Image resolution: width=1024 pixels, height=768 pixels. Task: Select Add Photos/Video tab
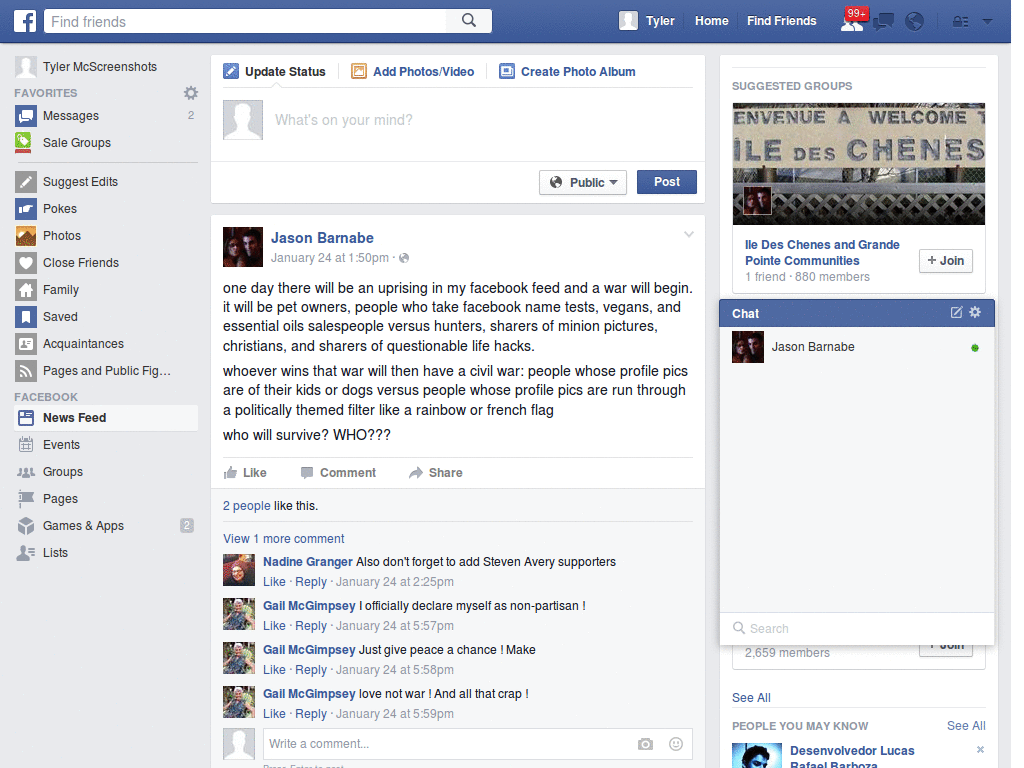(413, 71)
